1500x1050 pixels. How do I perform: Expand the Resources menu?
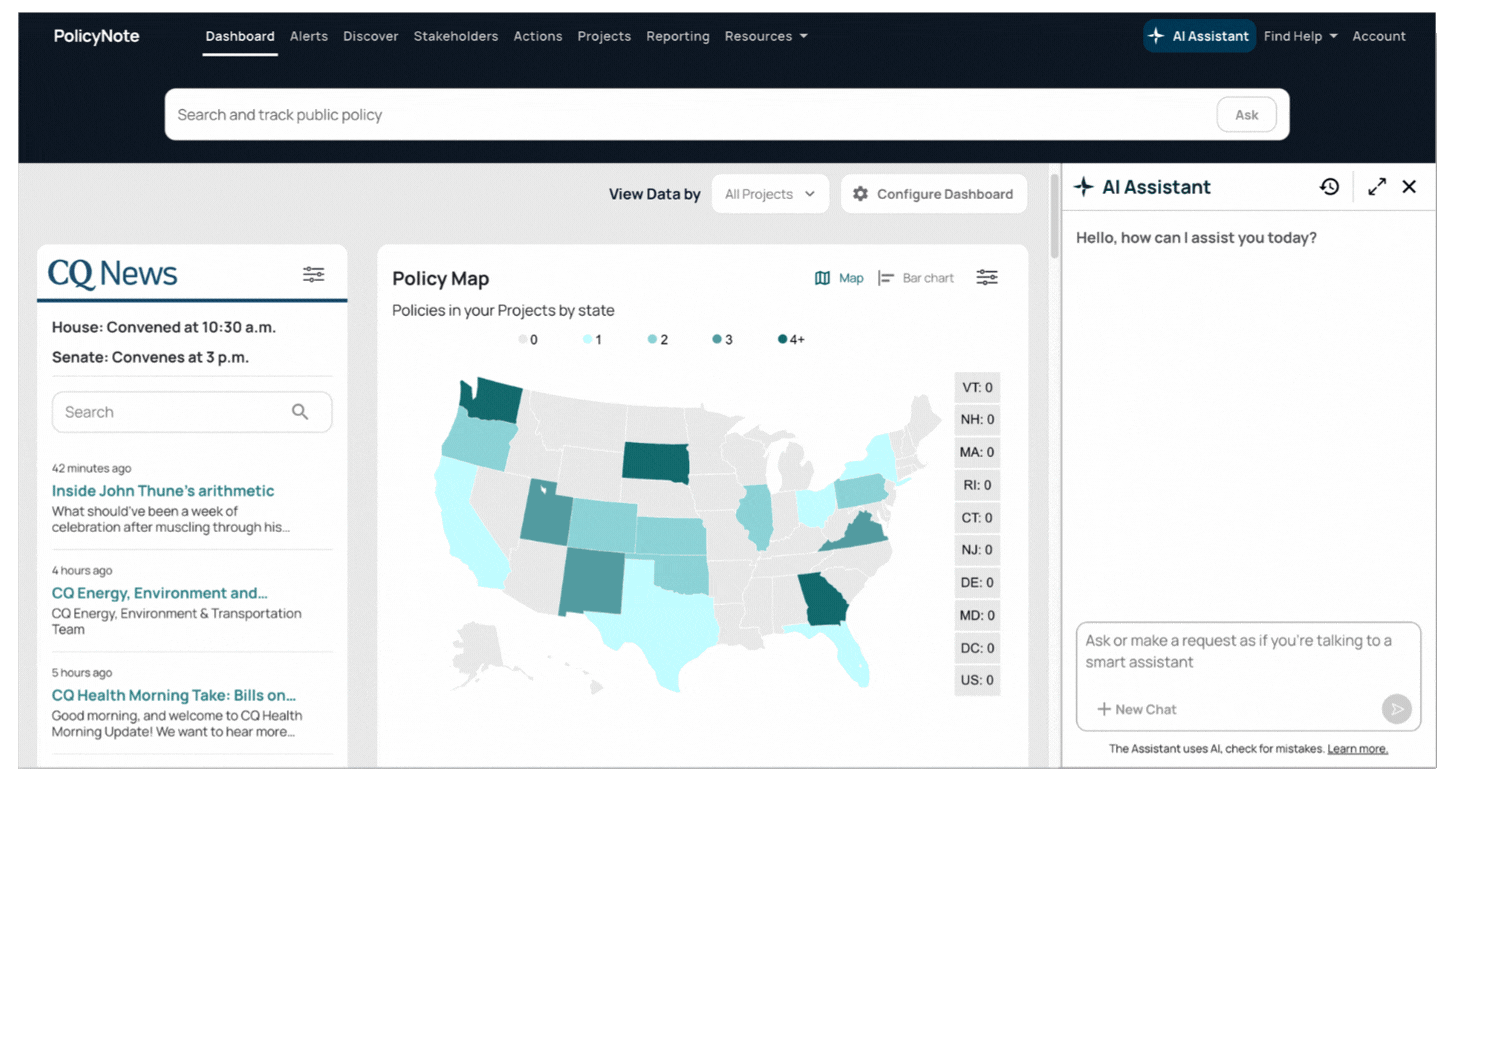click(766, 36)
